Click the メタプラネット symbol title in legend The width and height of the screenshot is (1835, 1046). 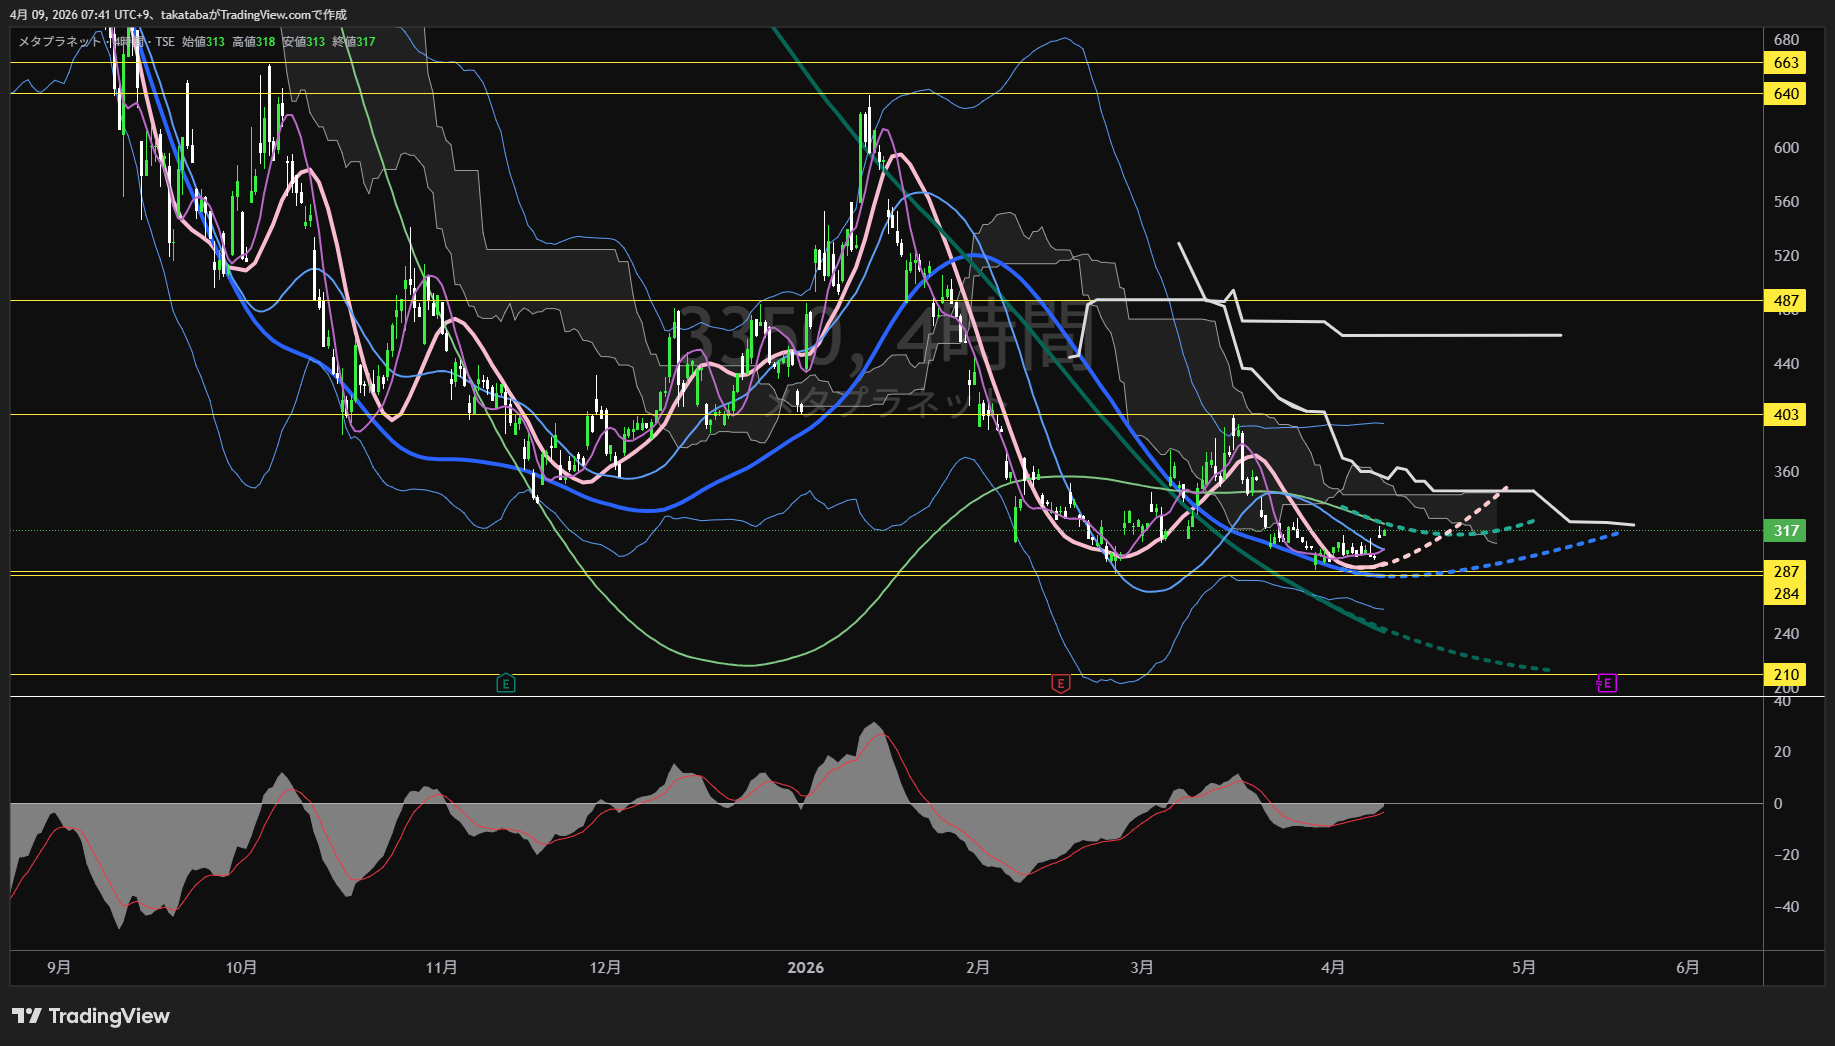60,42
